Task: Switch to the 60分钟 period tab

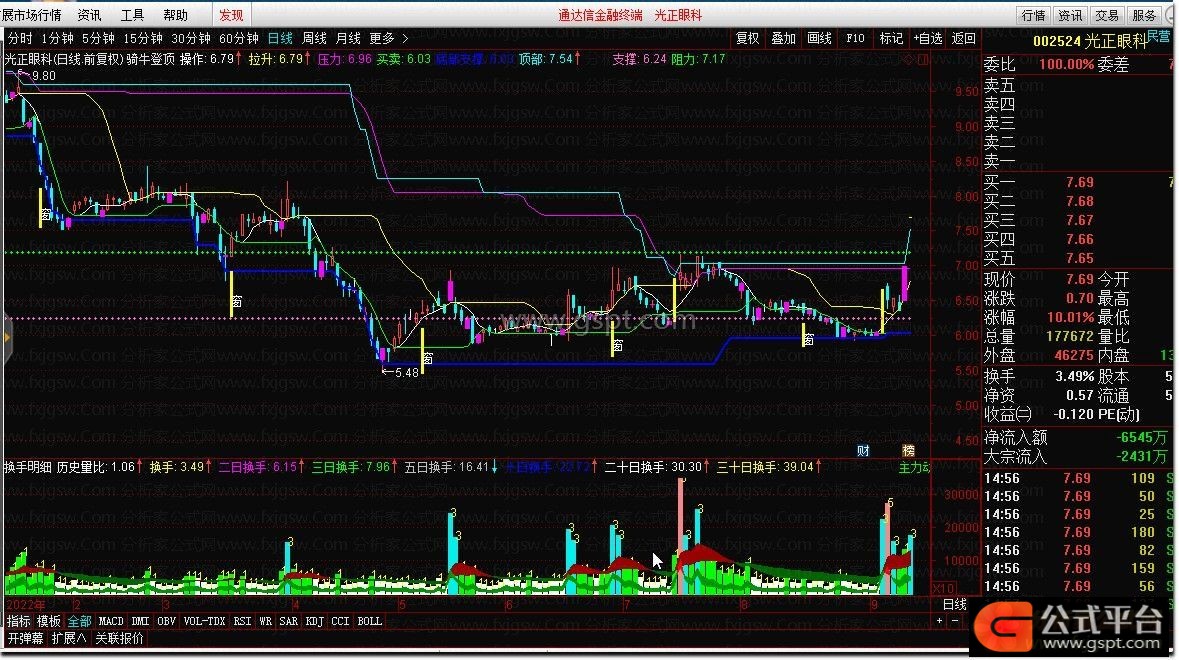Action: point(239,38)
